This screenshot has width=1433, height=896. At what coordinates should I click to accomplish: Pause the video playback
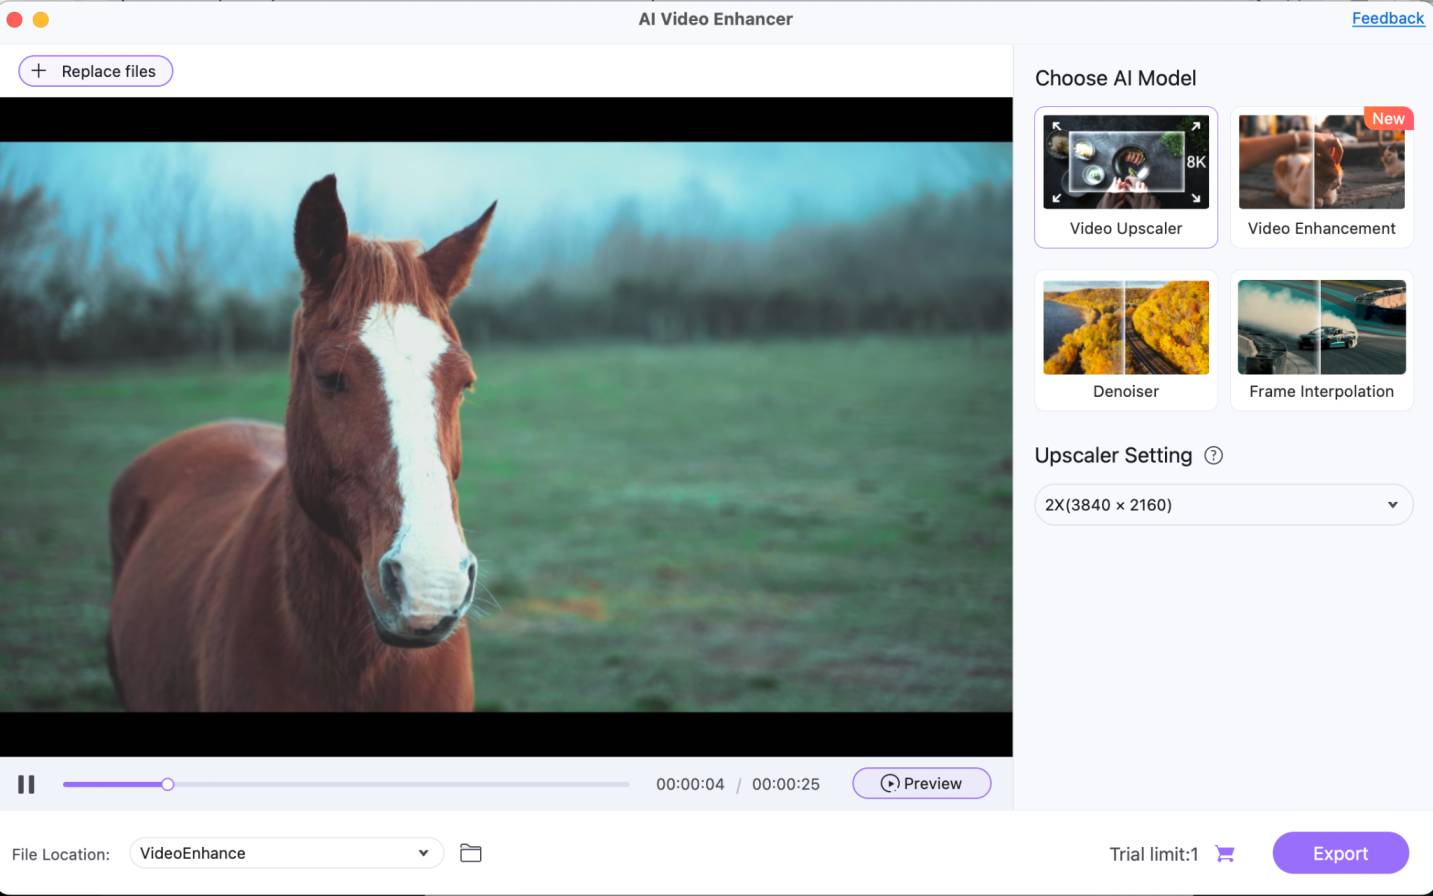click(x=26, y=784)
